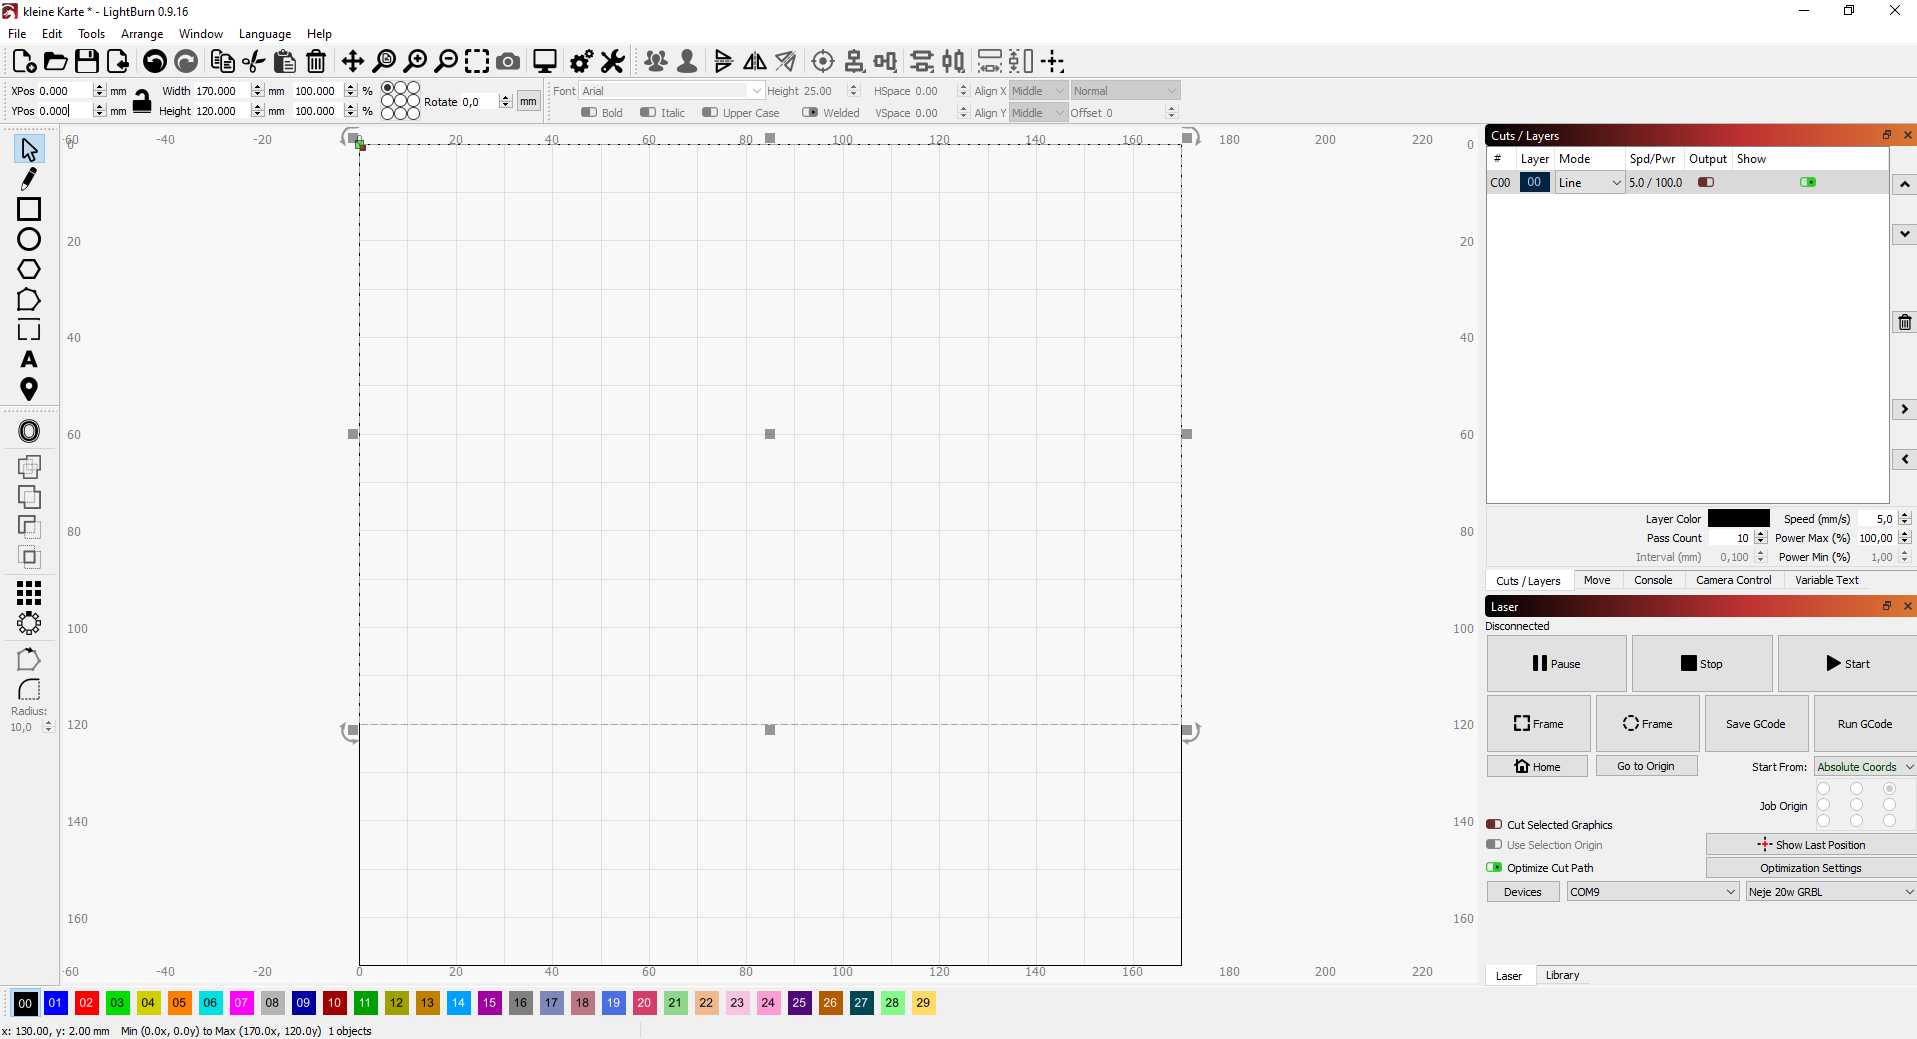Open the Circular Array tool
The width and height of the screenshot is (1917, 1039).
pyautogui.click(x=29, y=623)
